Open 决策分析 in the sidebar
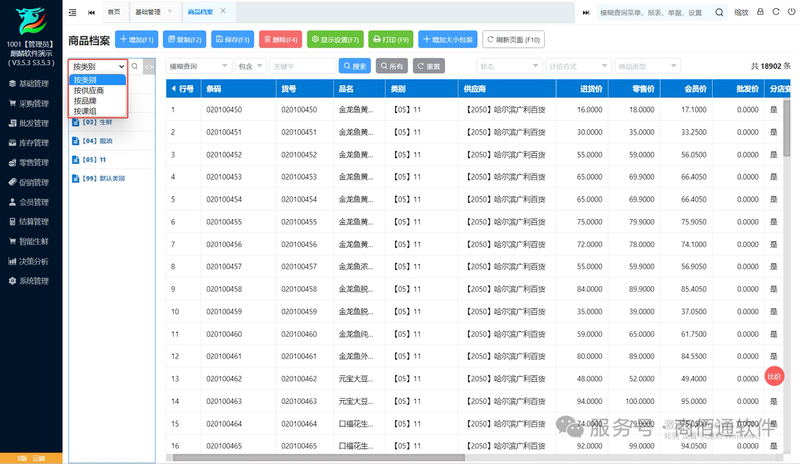800x464 pixels. pos(29,261)
